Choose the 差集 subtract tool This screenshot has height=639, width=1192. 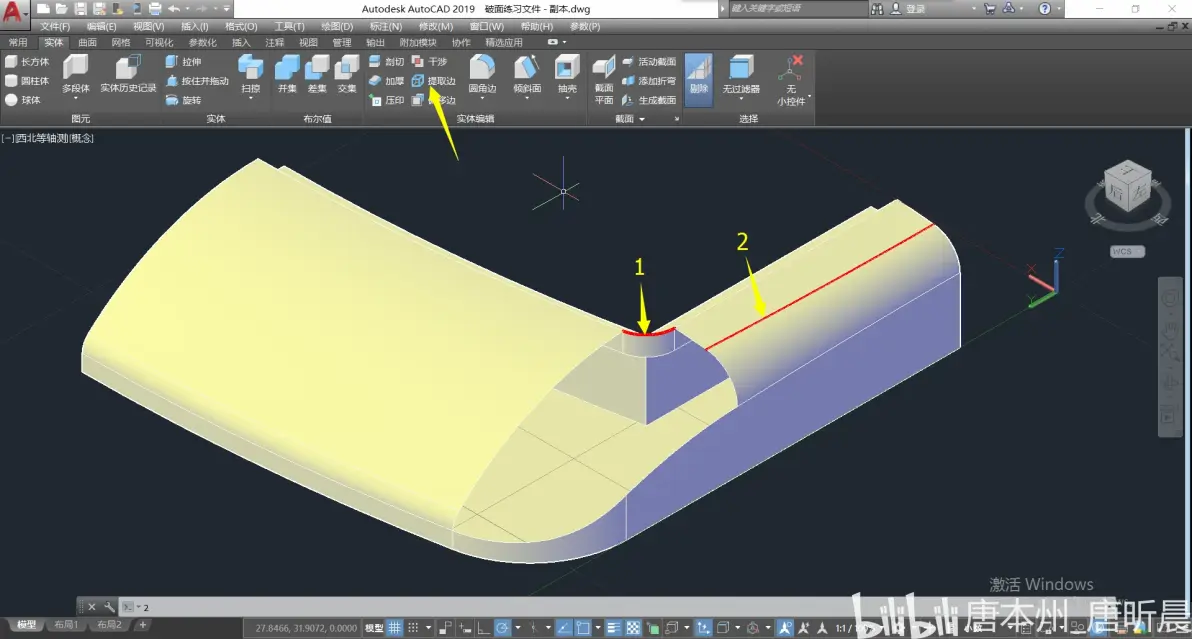click(317, 74)
